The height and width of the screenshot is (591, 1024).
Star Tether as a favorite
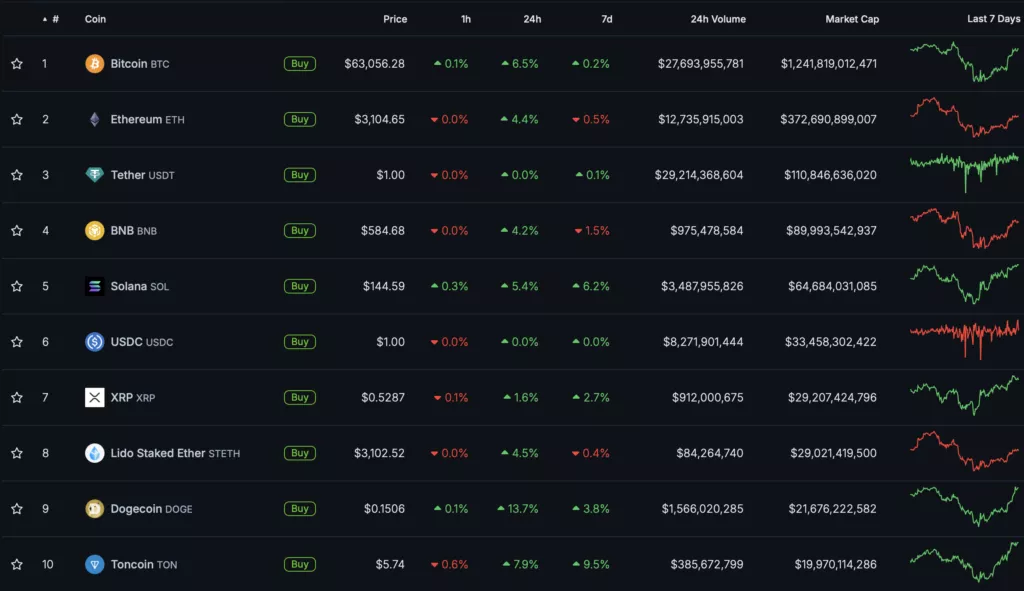click(17, 174)
